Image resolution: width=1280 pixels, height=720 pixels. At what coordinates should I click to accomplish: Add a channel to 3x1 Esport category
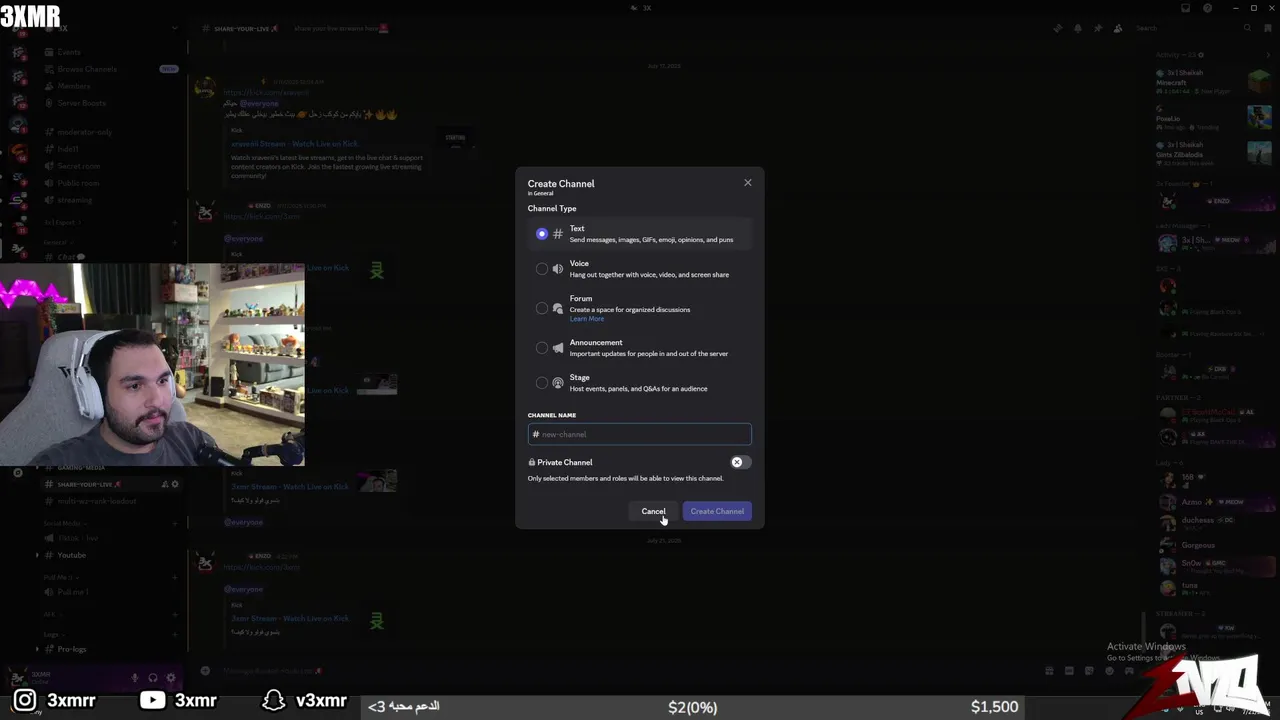coord(175,223)
